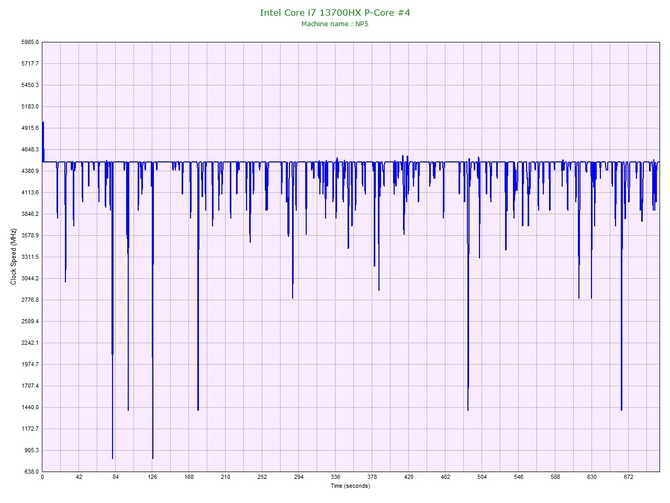670x503 pixels.
Task: Click the chart title Intel Core i7 13700HX P-Core #4
Action: pos(335,12)
